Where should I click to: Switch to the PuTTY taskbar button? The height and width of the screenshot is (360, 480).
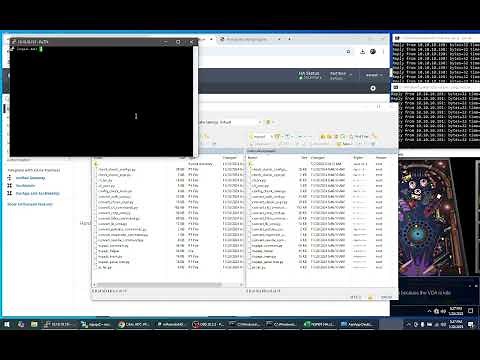click(59, 324)
